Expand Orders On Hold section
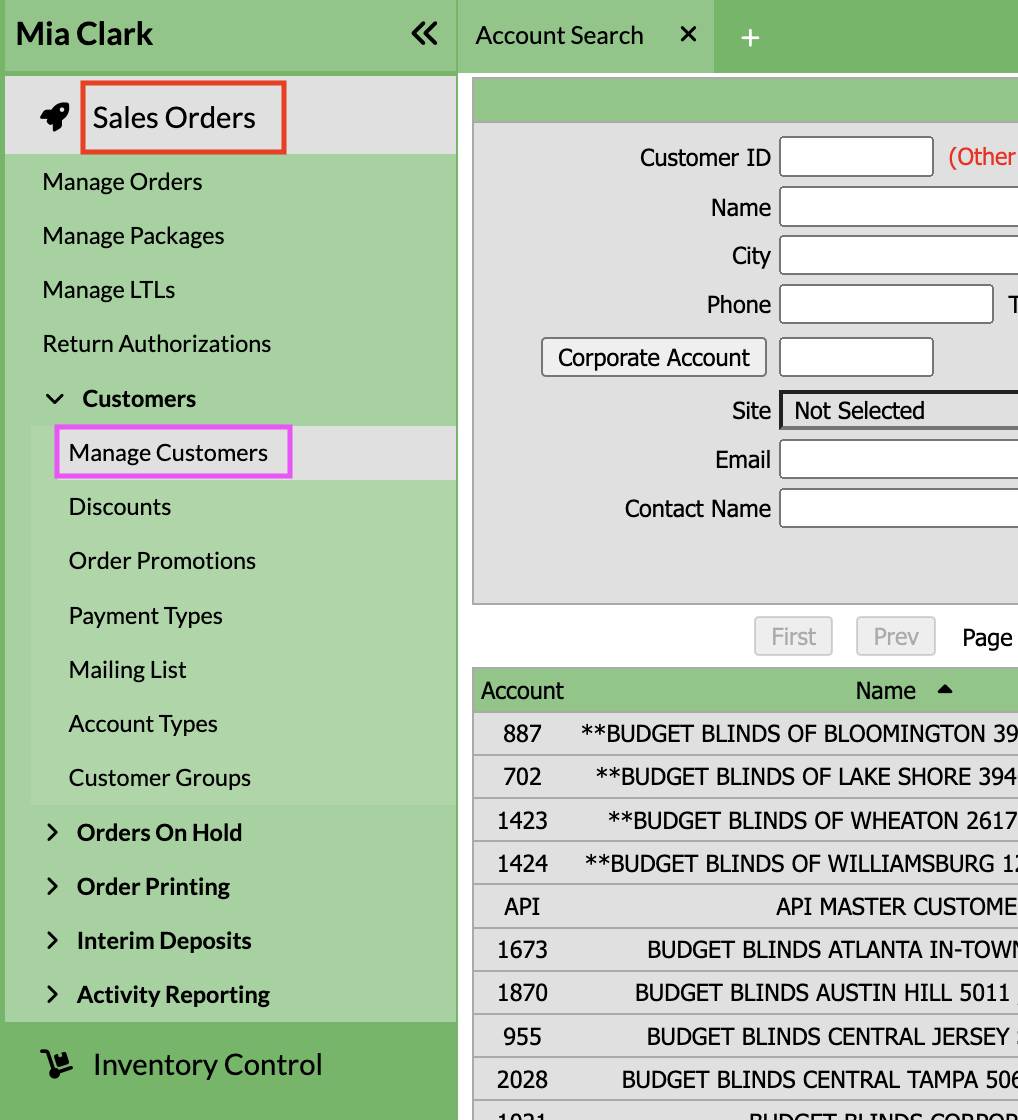Screen dimensions: 1018x1120 click(52, 832)
